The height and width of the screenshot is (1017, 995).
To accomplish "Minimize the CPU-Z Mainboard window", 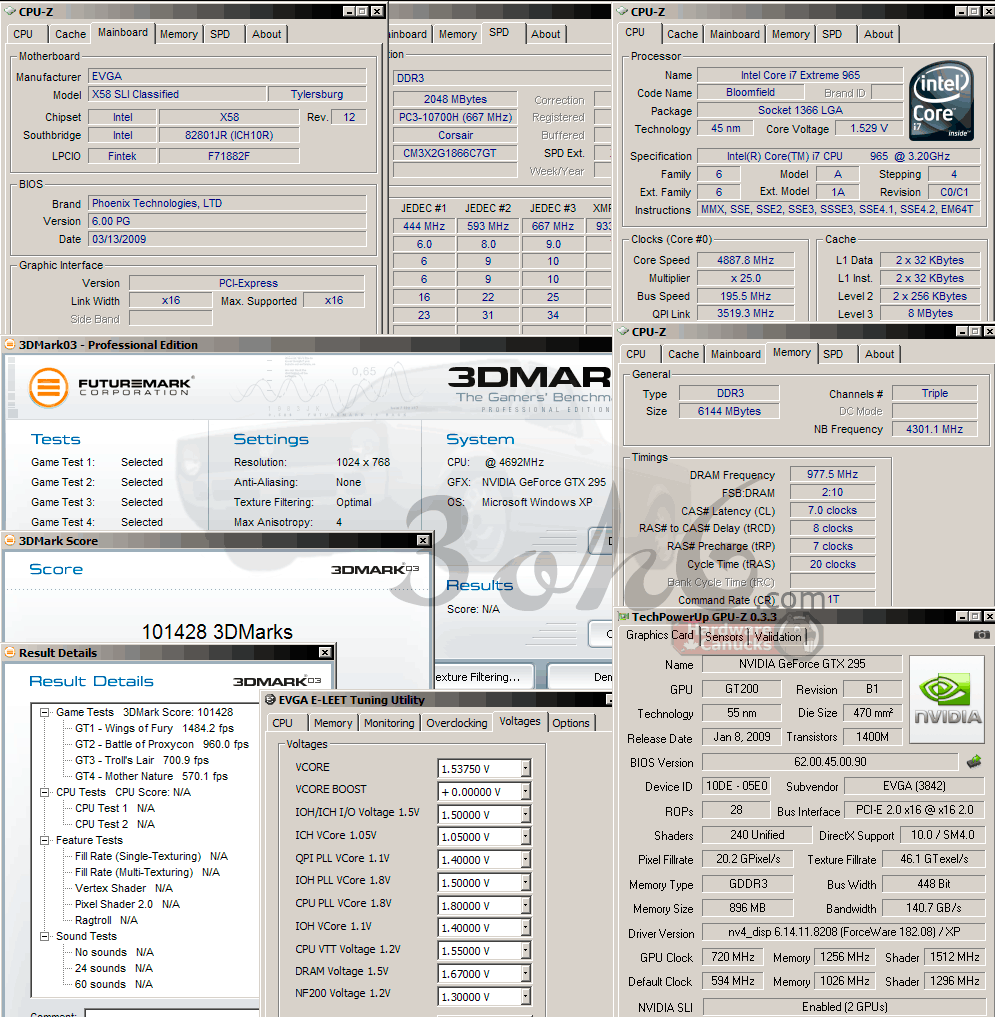I will (x=349, y=12).
